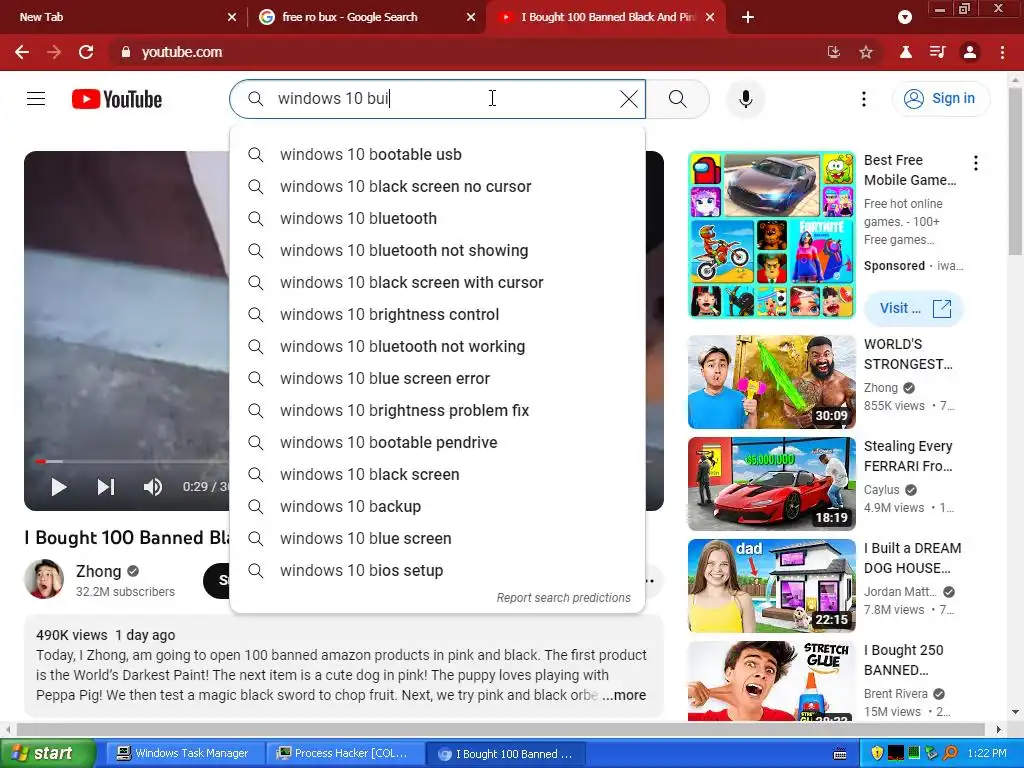Open the Chrome three-dot menu
Image resolution: width=1024 pixels, height=768 pixels.
pyautogui.click(x=1002, y=52)
